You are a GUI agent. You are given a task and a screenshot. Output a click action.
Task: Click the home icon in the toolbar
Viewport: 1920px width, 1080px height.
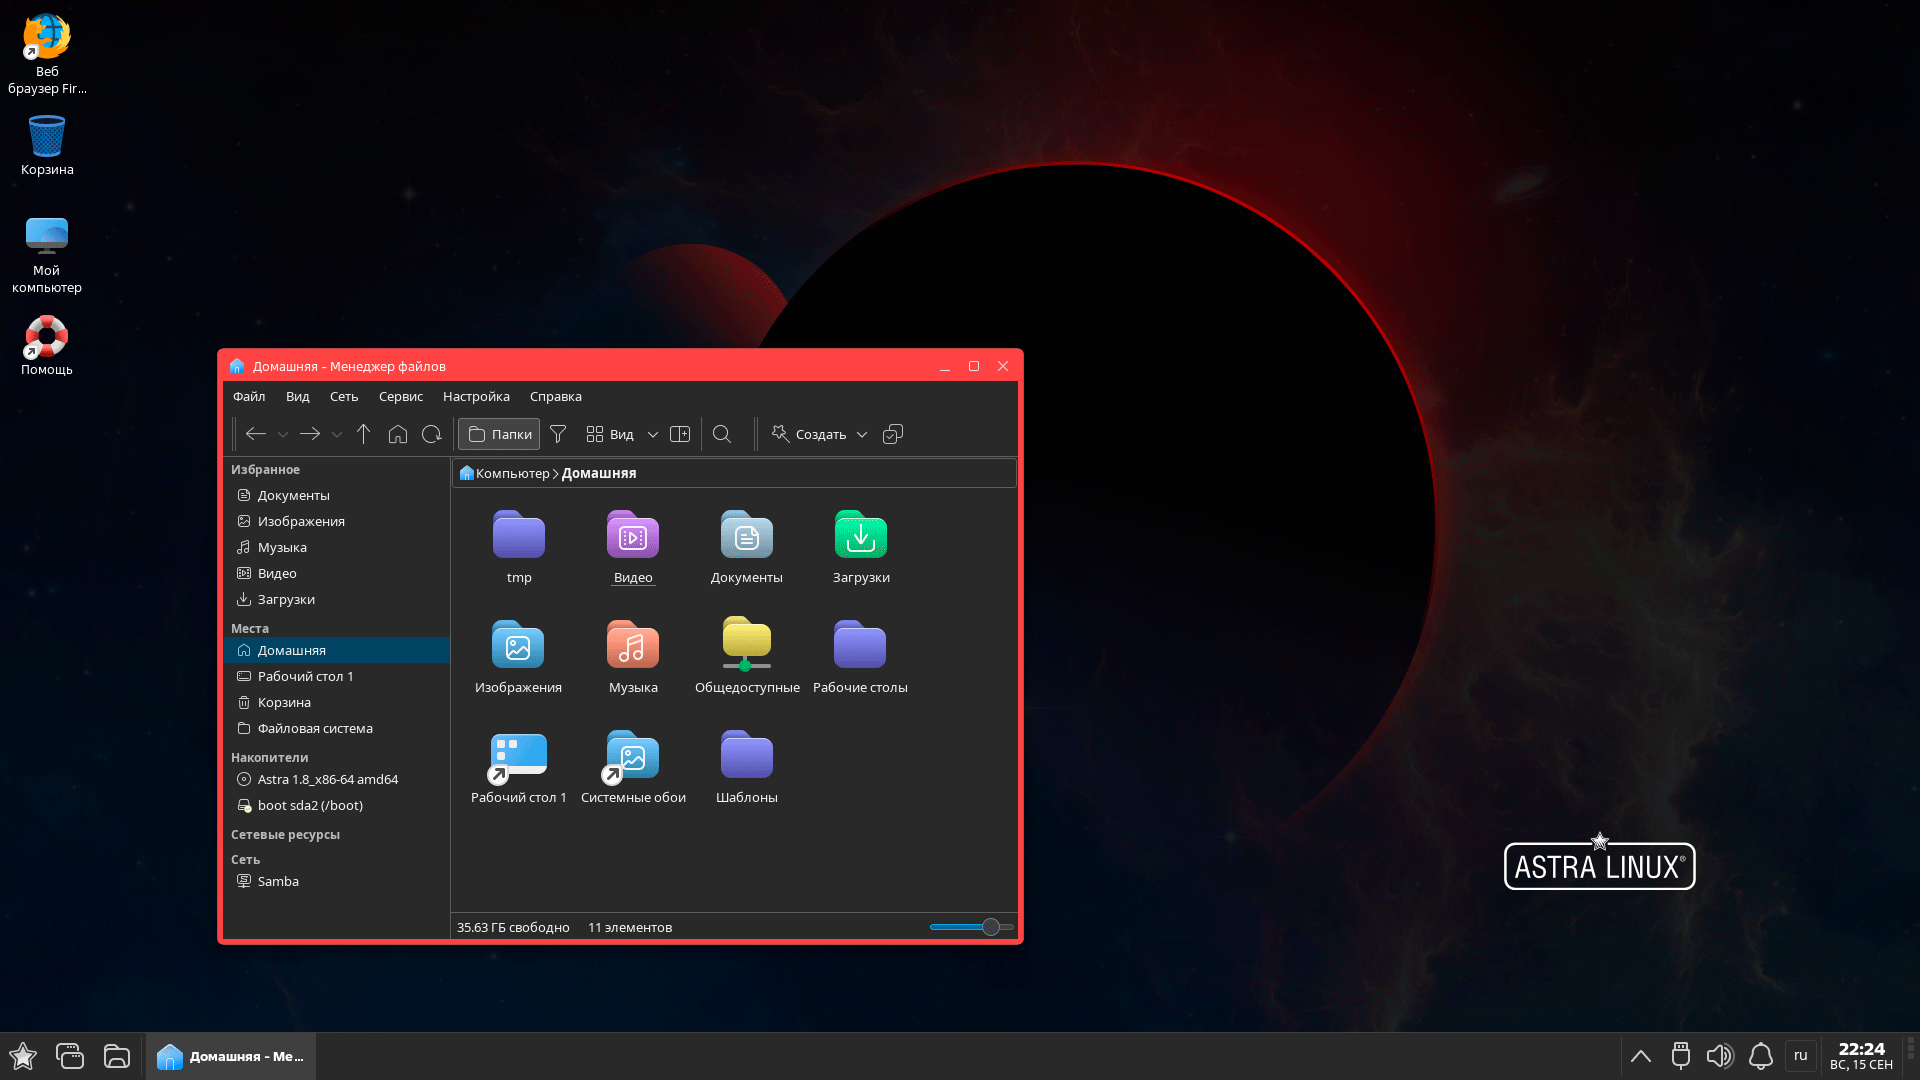click(x=398, y=434)
